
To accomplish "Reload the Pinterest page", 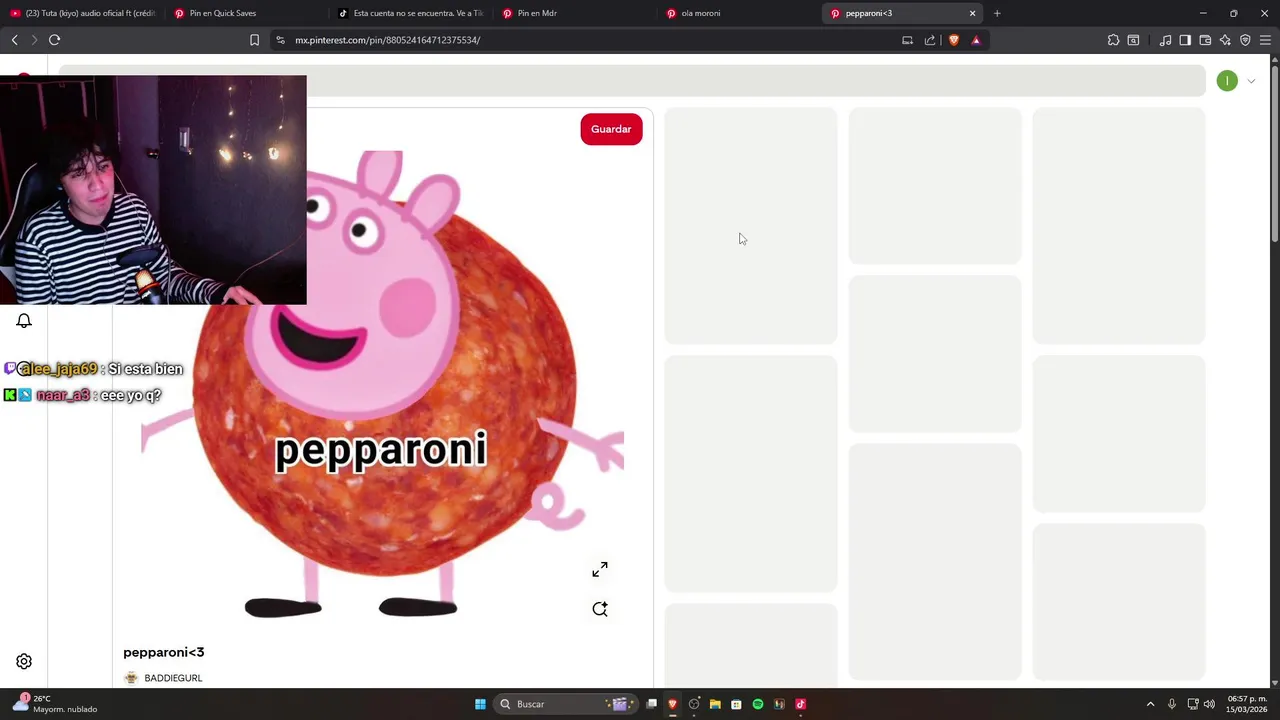I will (54, 40).
